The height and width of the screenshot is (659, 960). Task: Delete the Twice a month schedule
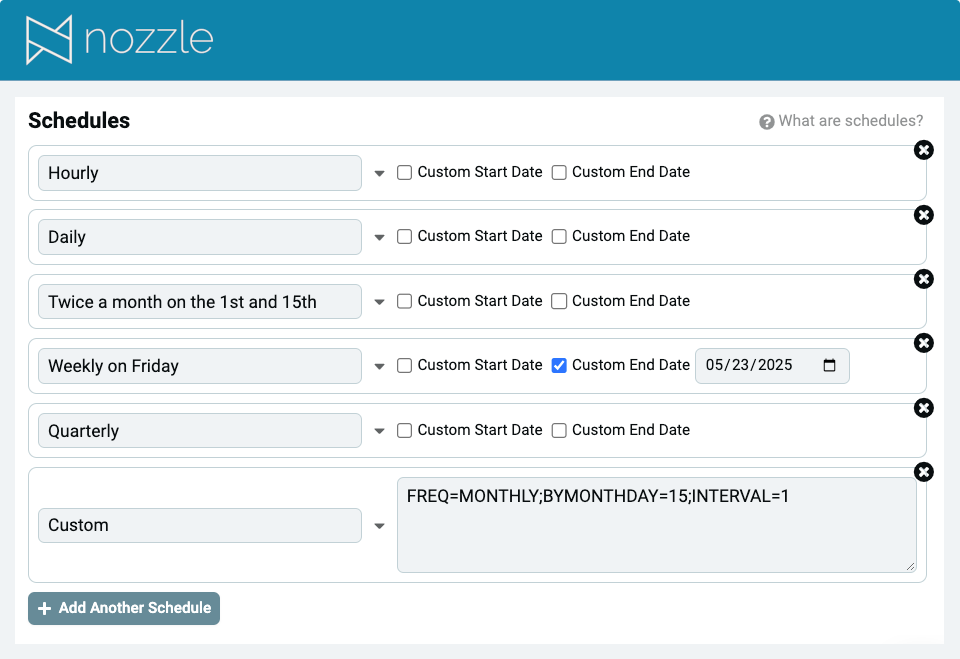[923, 279]
